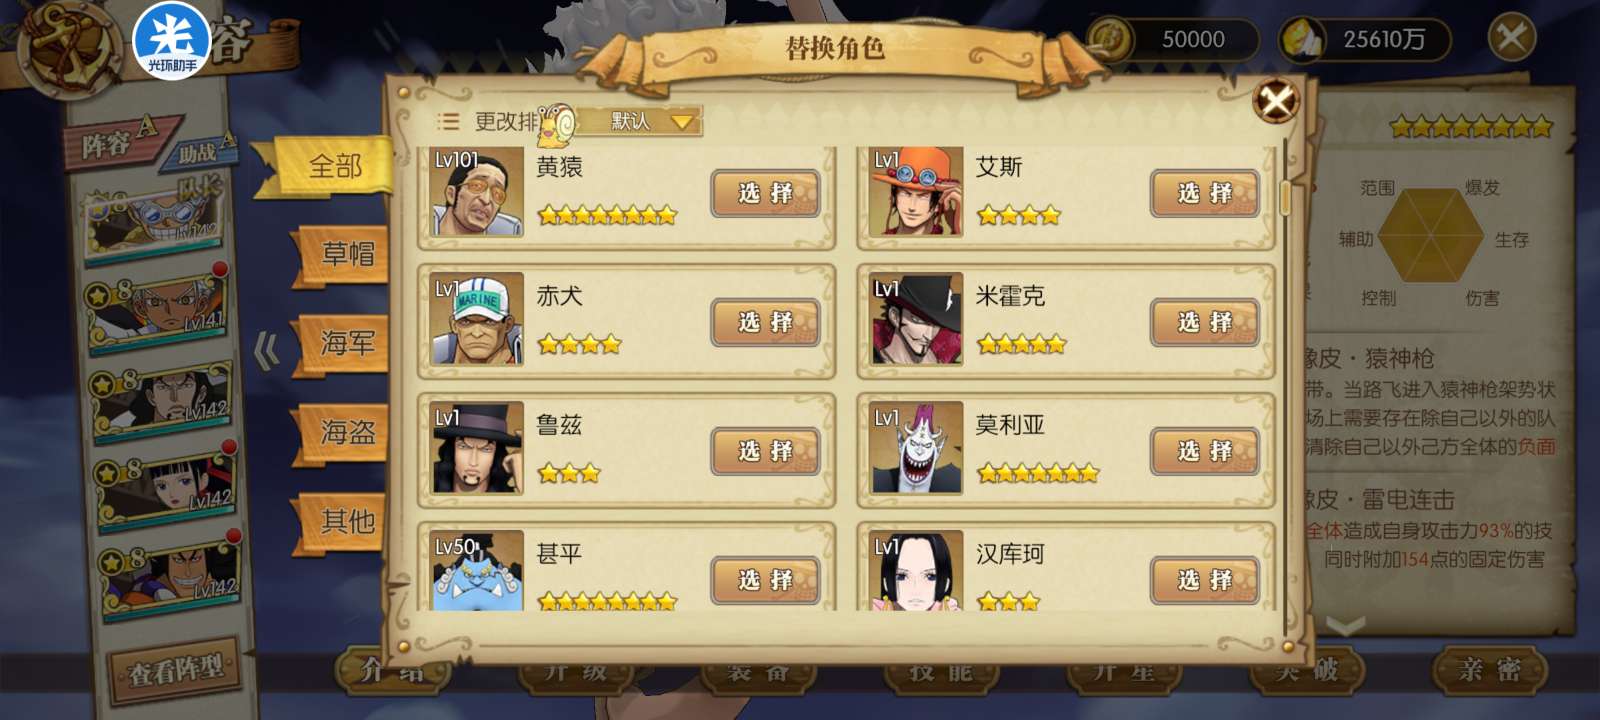
Task: Expand skill description with down chevron
Action: pos(1345,627)
